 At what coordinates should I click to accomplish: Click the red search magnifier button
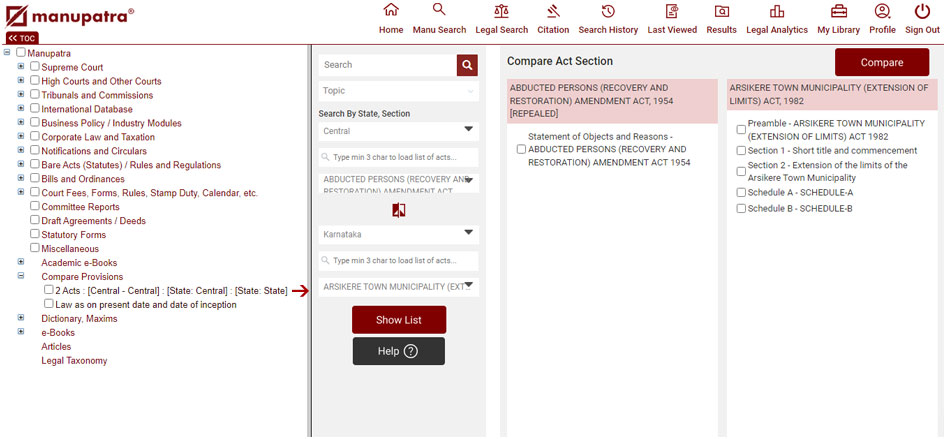point(467,65)
